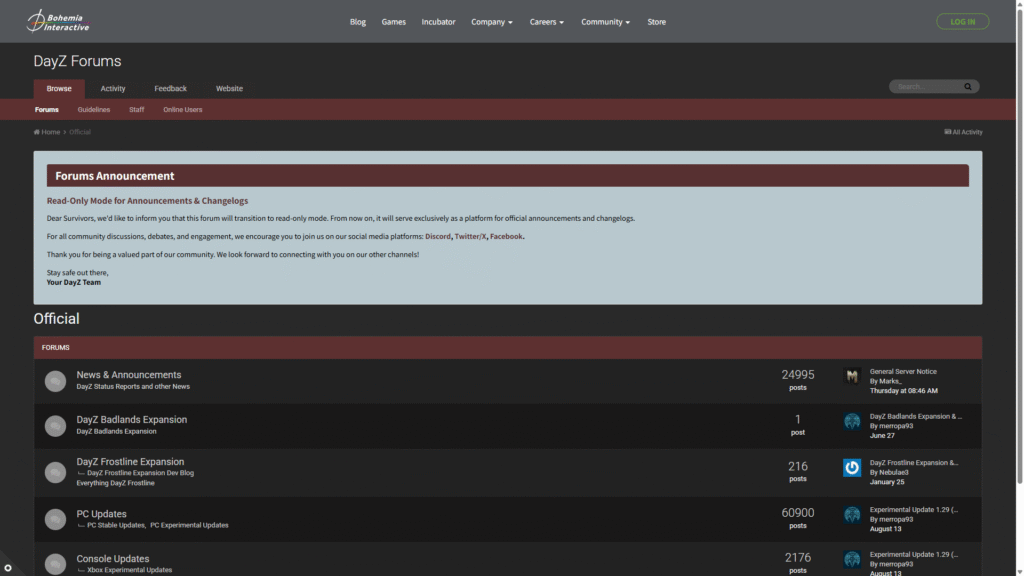Click the DayZ Frostline Expansion forum bubble icon
Screen dimensions: 1024x576
tap(56, 472)
